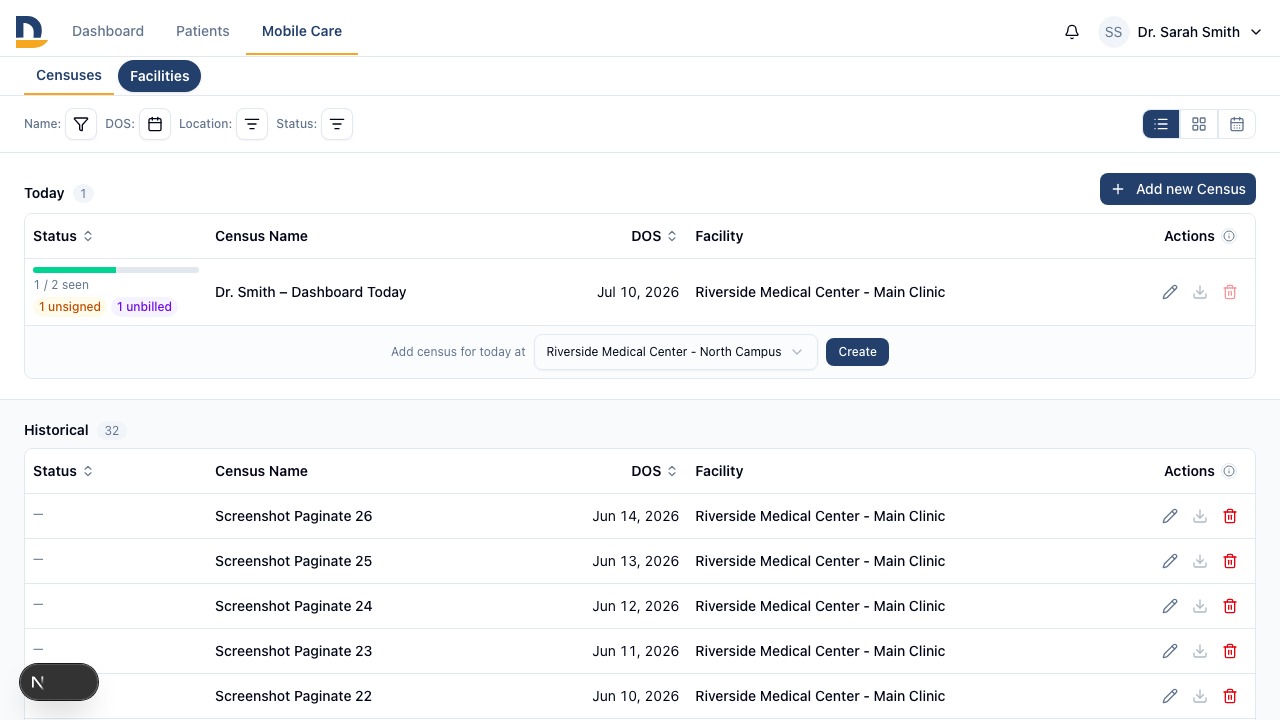
Task: Select the Mobile Care tab
Action: (x=302, y=31)
